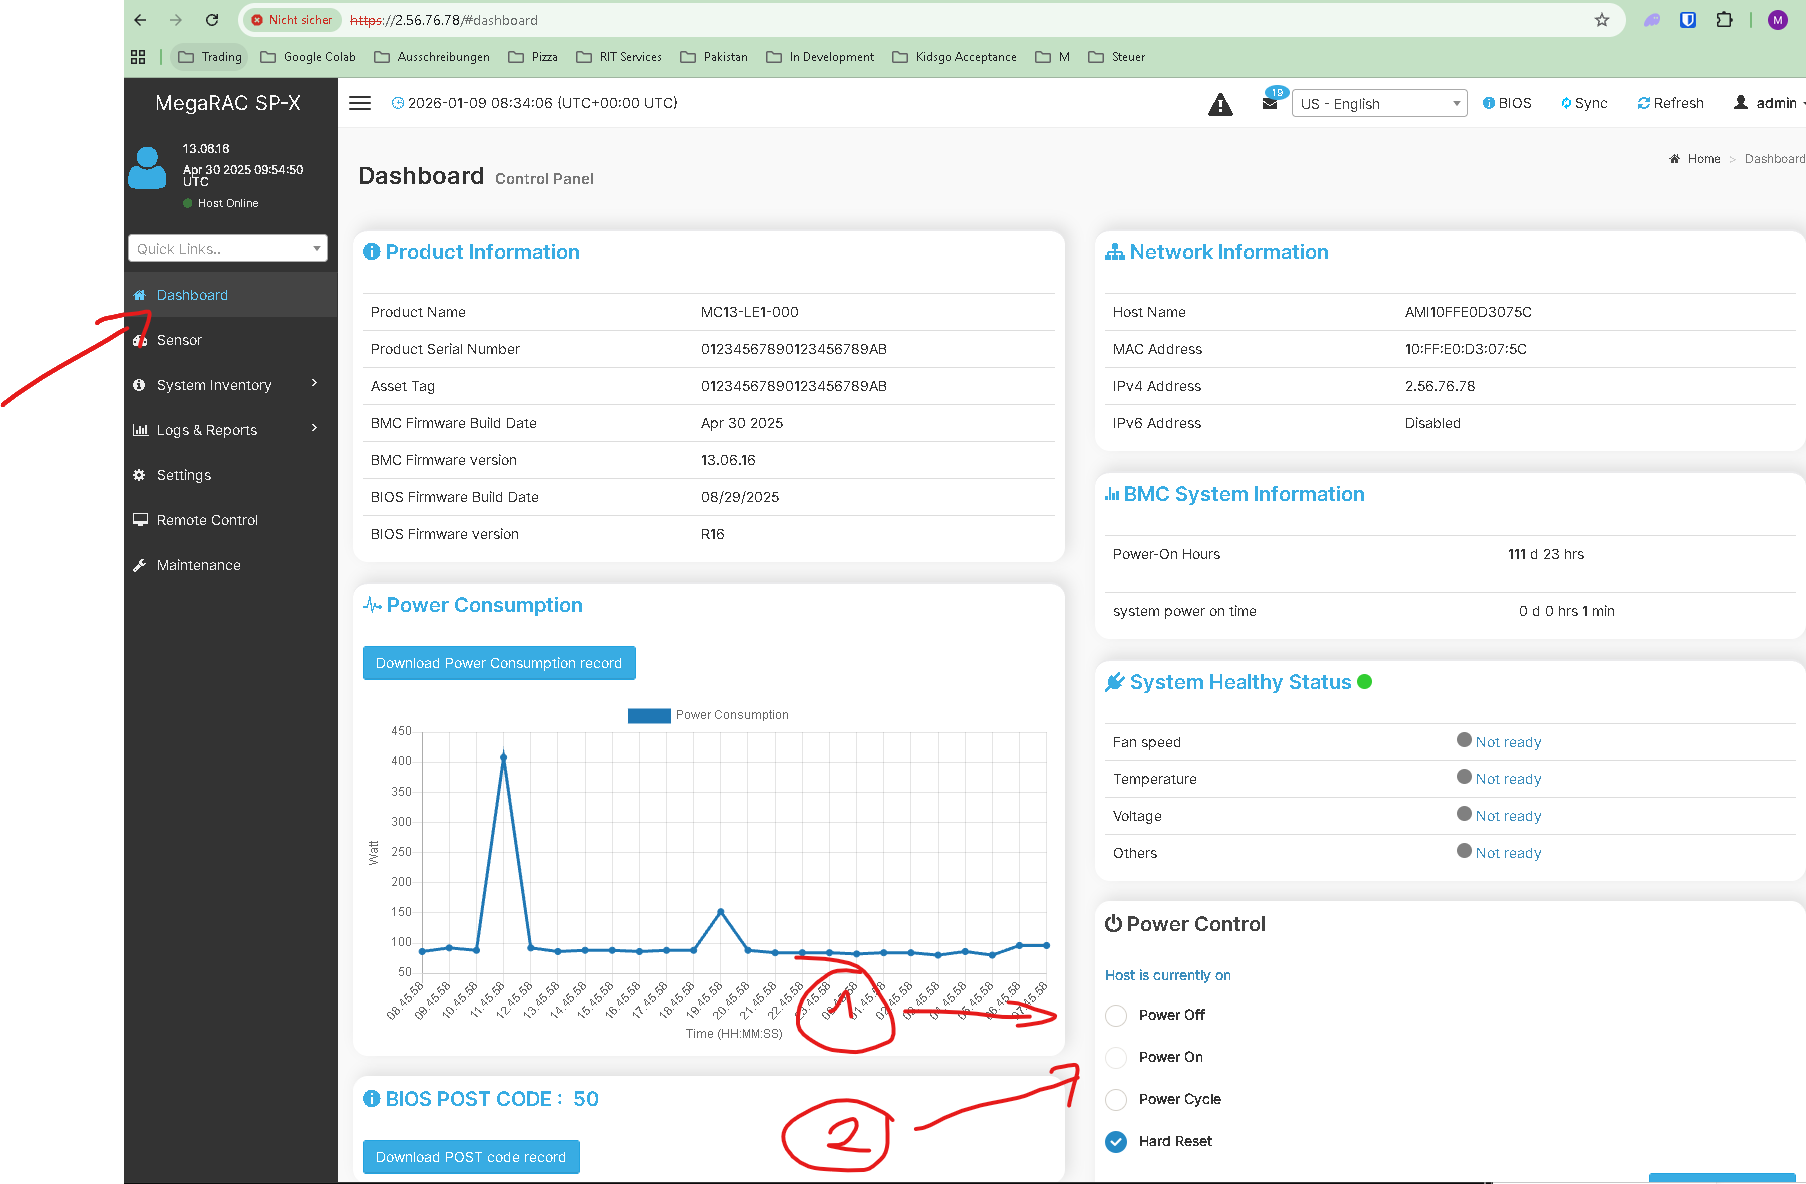The height and width of the screenshot is (1184, 1806).
Task: Expand the Logs & Reports submenu
Action: [230, 430]
